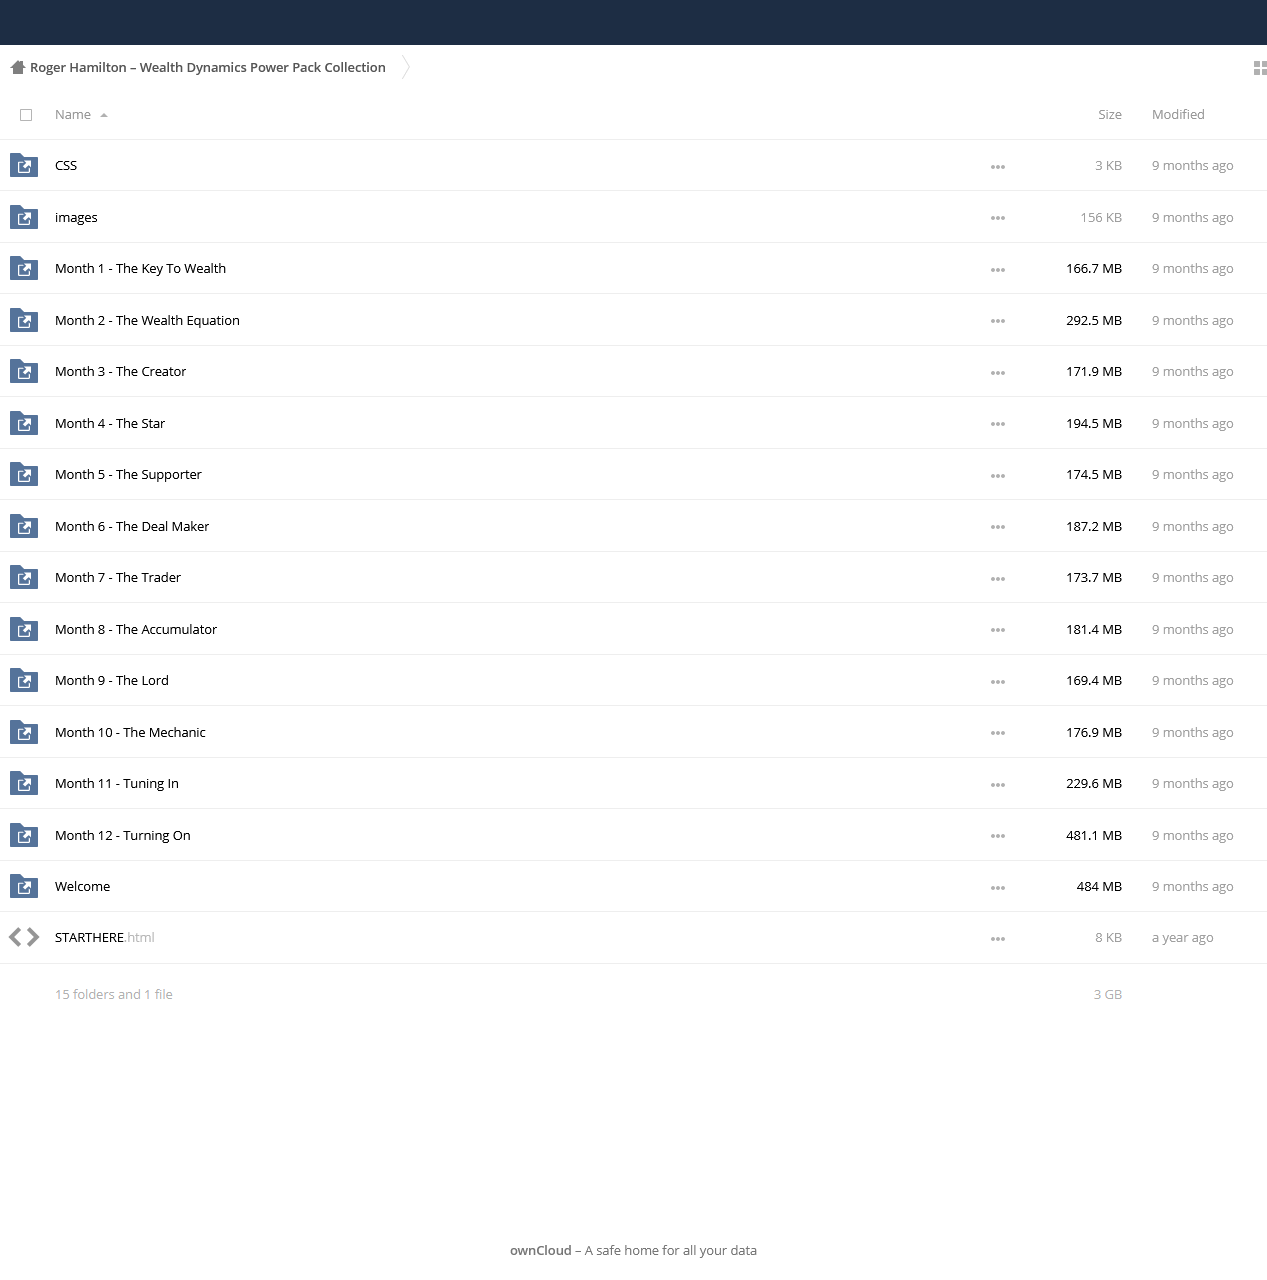1267x1280 pixels.
Task: Click the folder icon for Month 5
Action: tap(24, 474)
